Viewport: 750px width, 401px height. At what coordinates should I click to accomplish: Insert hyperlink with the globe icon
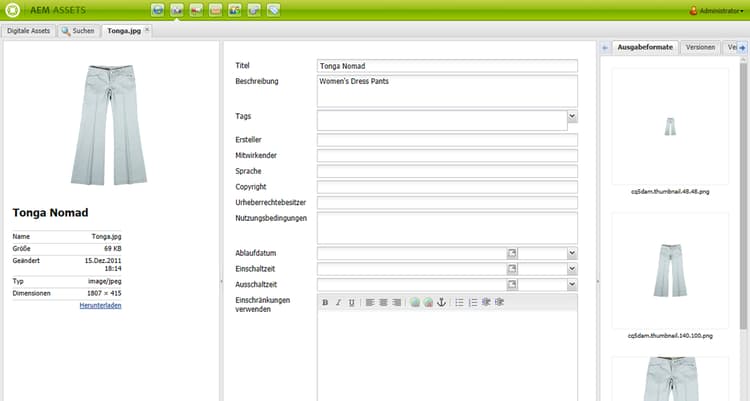(x=415, y=302)
